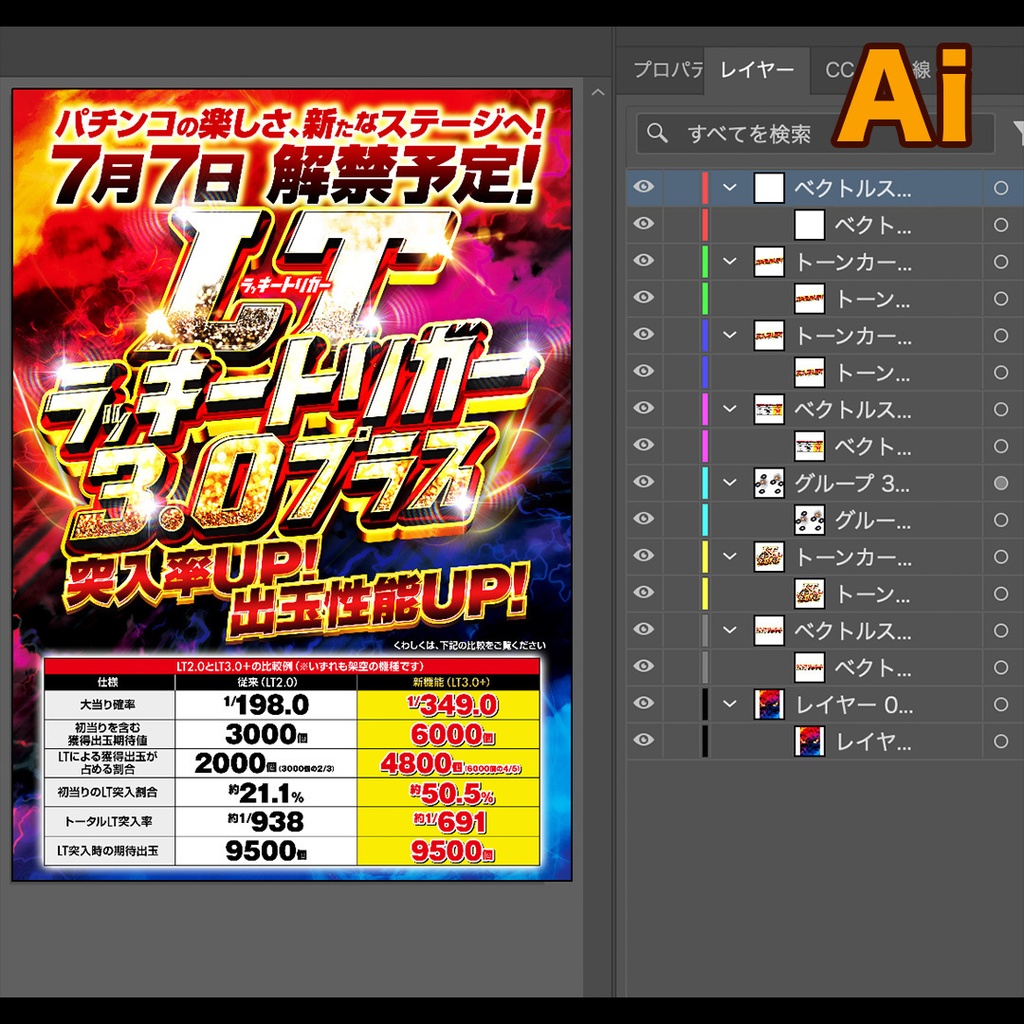Image resolution: width=1024 pixels, height=1024 pixels.
Task: Hide the topmost ベクトルス layer
Action: tap(644, 187)
